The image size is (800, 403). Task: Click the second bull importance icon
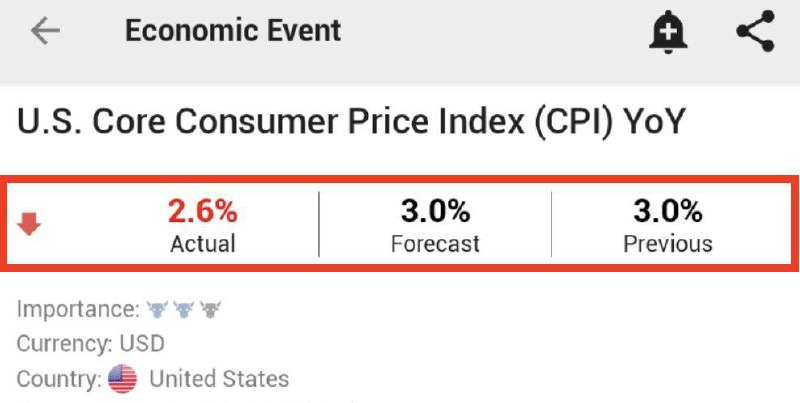[183, 309]
